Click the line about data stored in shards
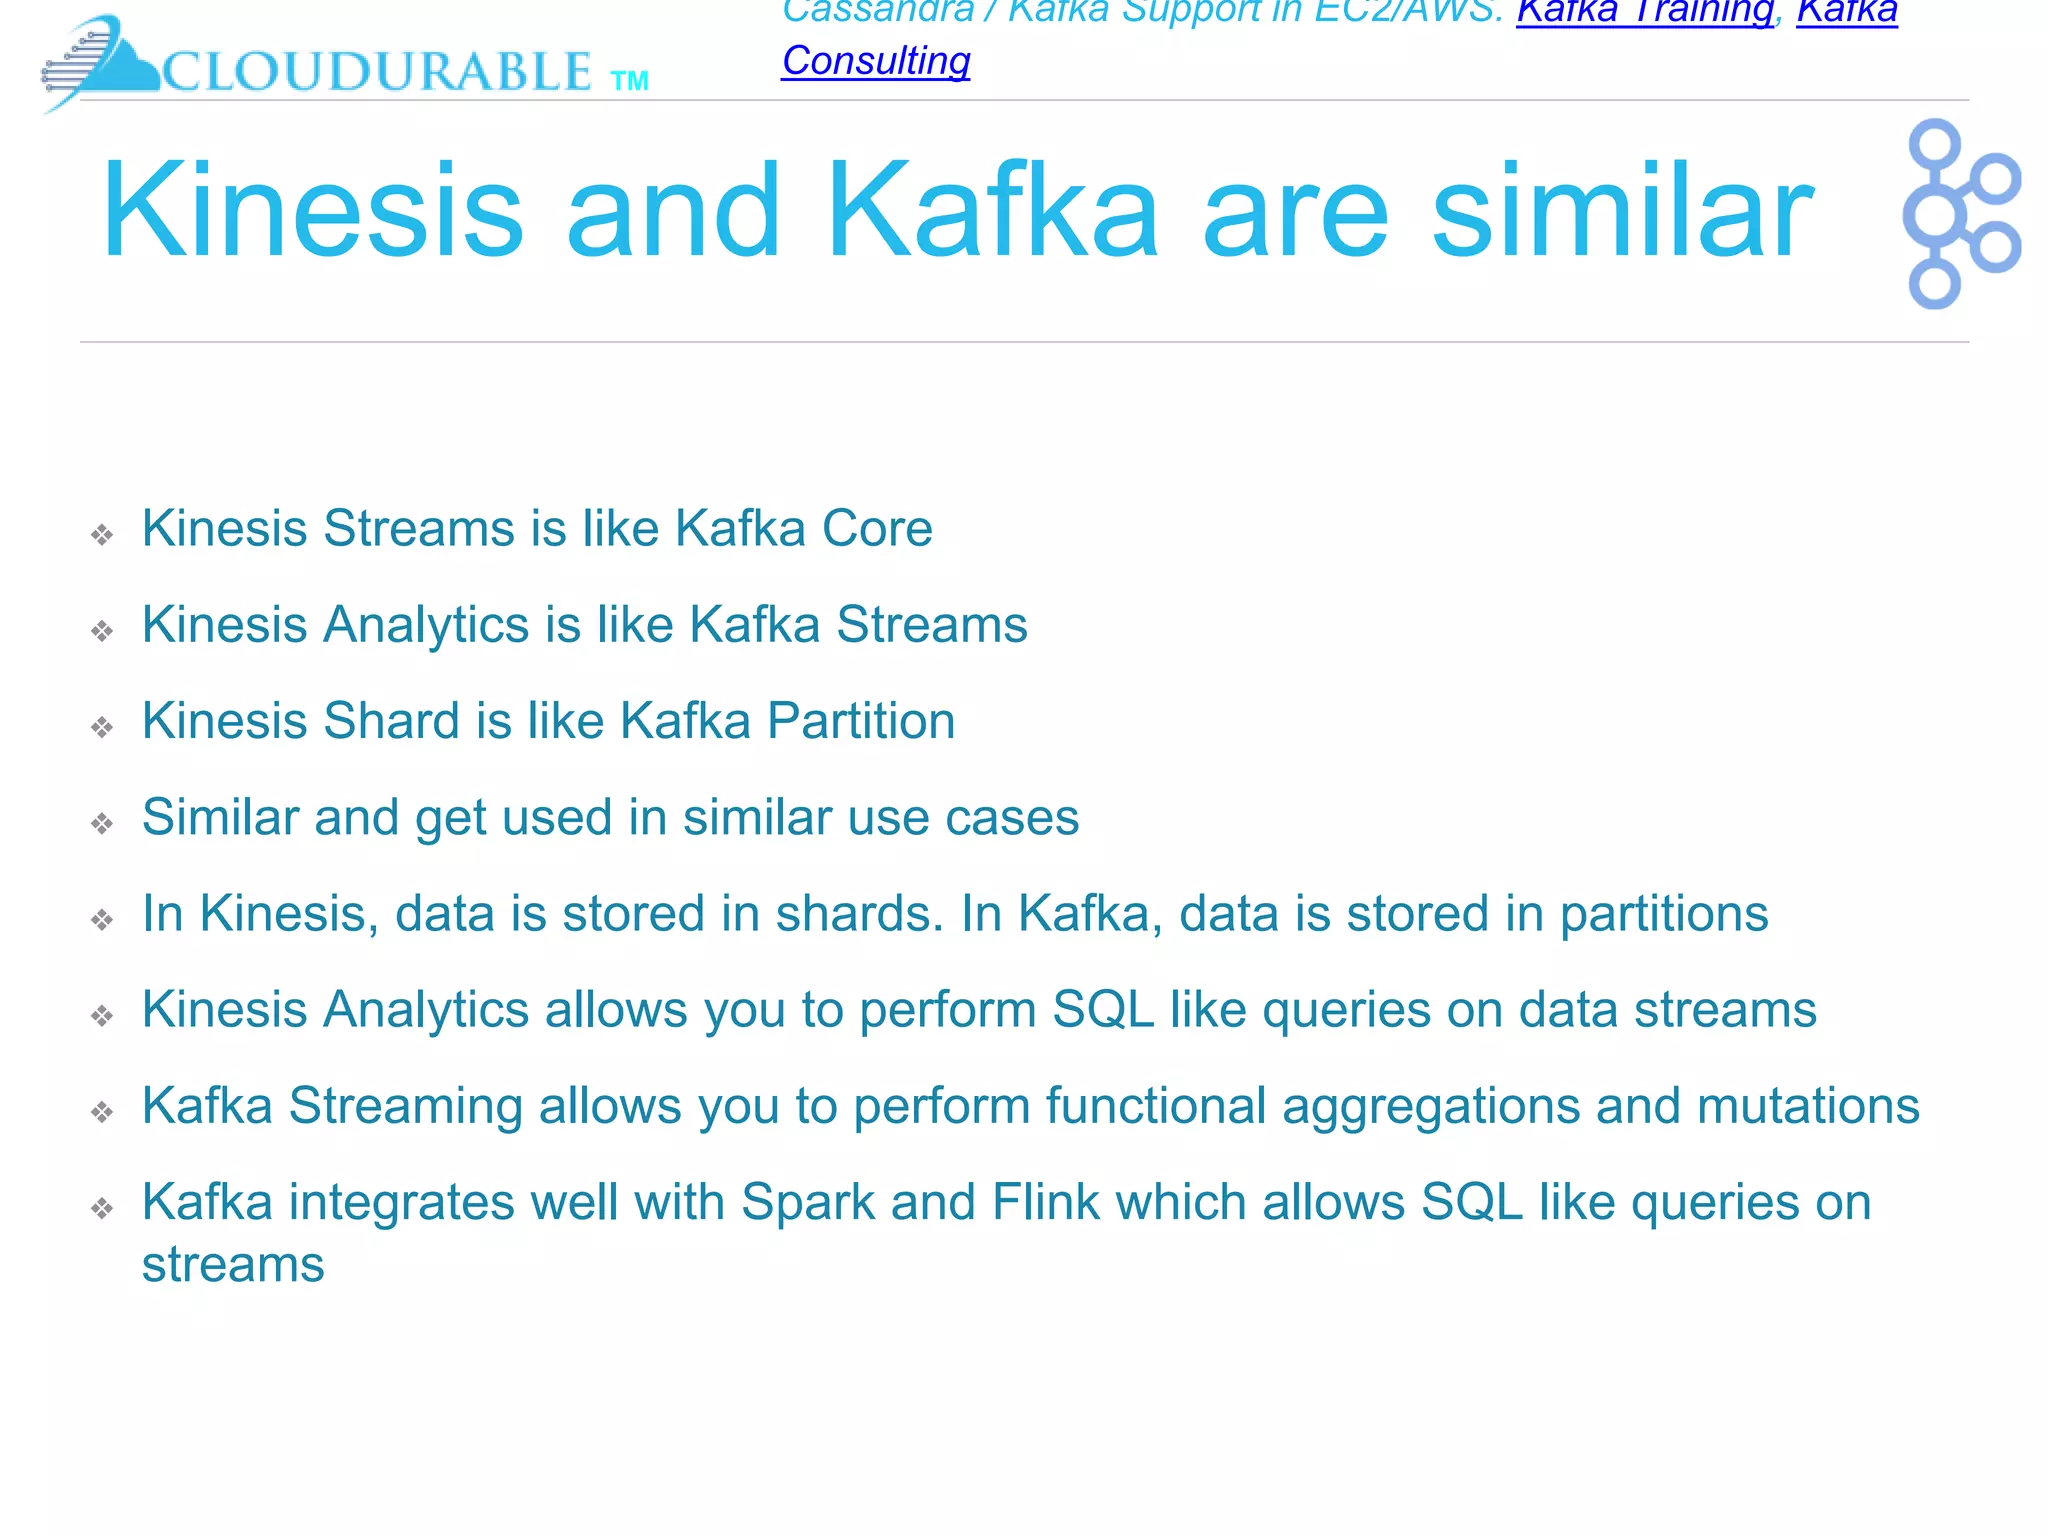2048x1536 pixels. [955, 914]
